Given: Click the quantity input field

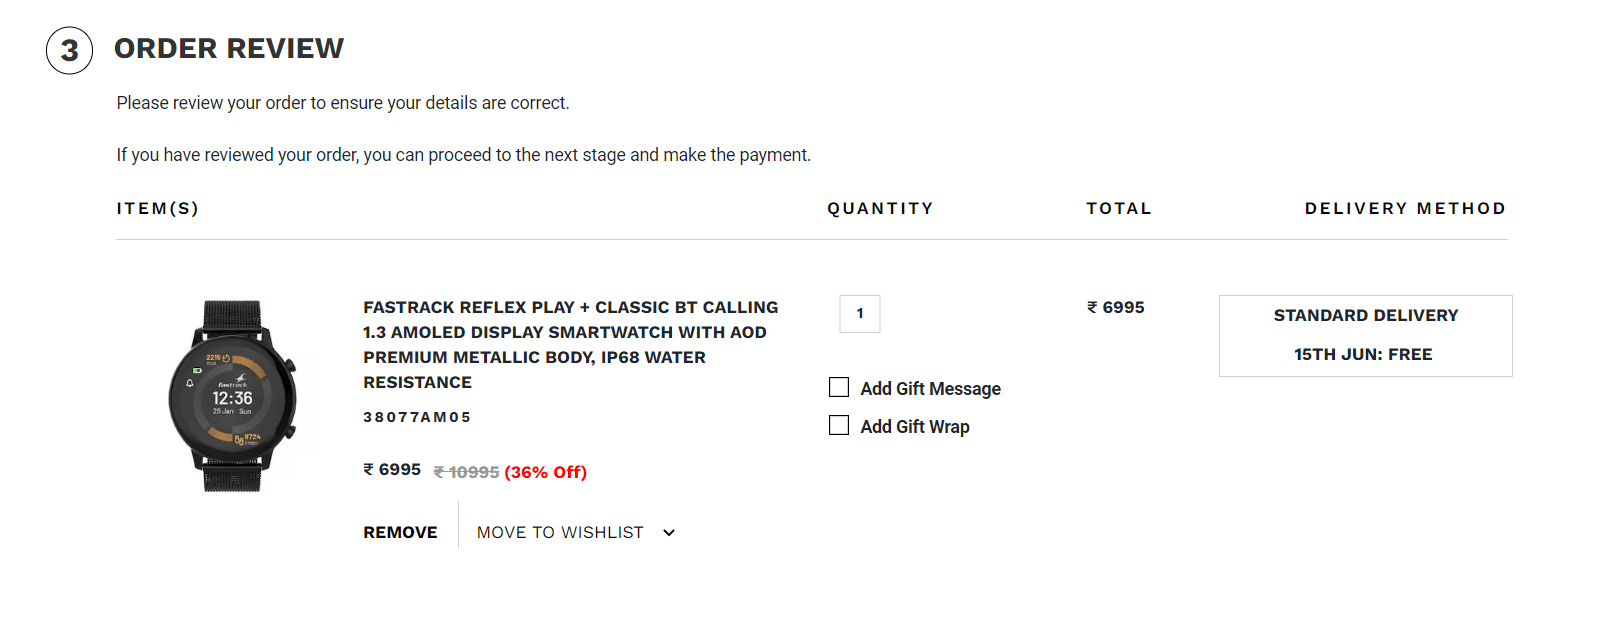Looking at the screenshot, I should click(x=860, y=314).
